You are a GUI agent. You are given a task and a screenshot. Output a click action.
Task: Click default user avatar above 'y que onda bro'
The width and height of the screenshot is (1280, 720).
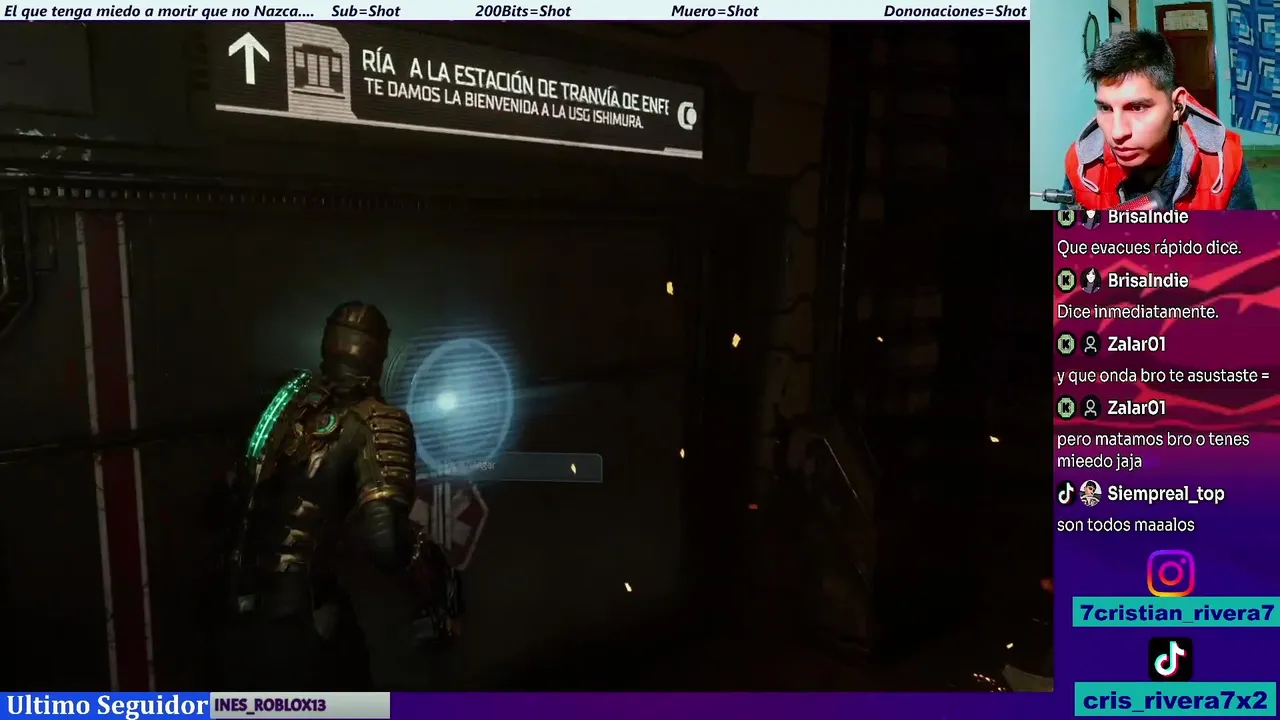(x=1090, y=344)
